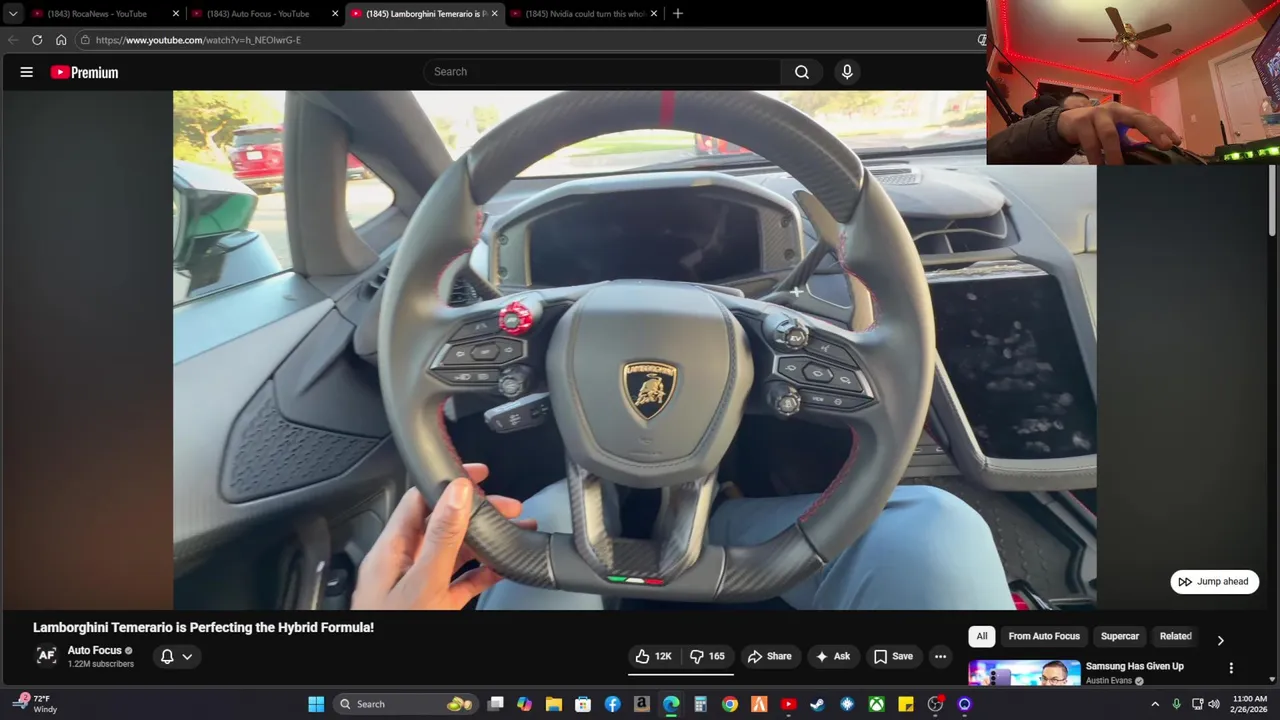Open the YouTube app in the taskbar
This screenshot has width=1280, height=720.
[x=788, y=704]
